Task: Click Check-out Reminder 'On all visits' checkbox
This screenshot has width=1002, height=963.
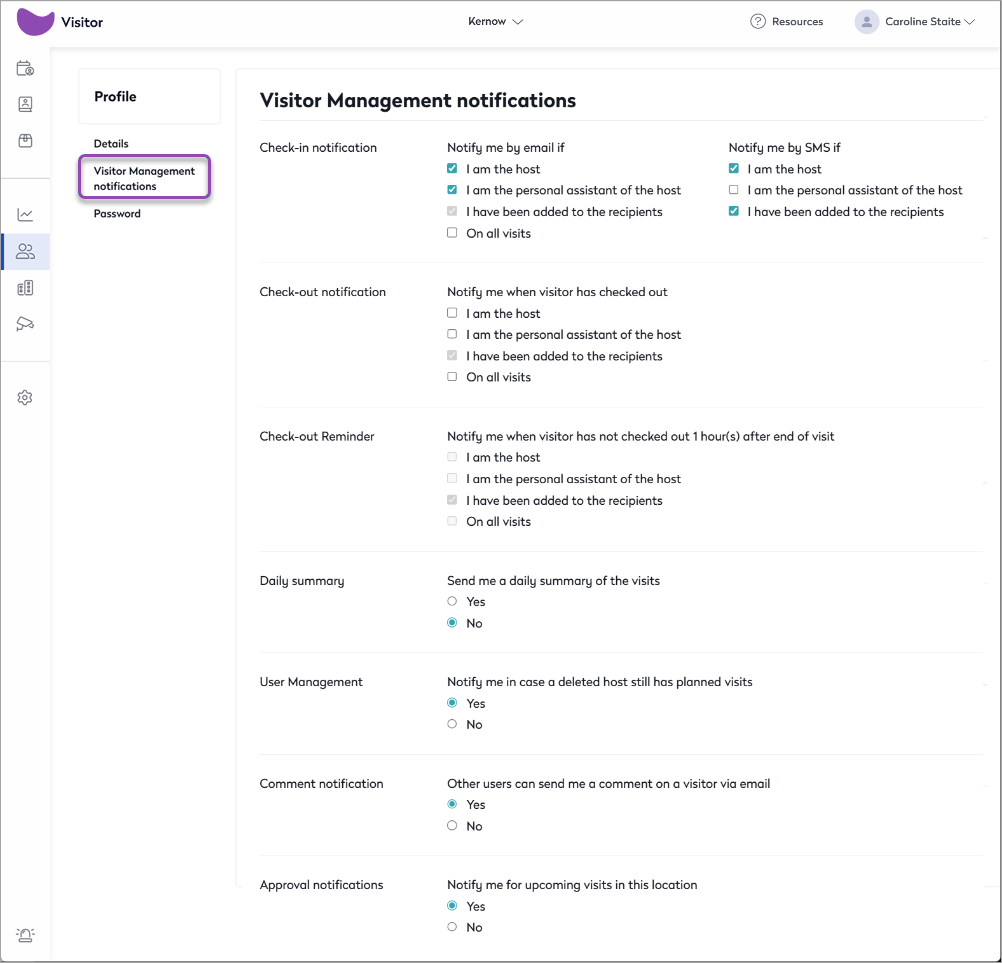Action: 452,521
